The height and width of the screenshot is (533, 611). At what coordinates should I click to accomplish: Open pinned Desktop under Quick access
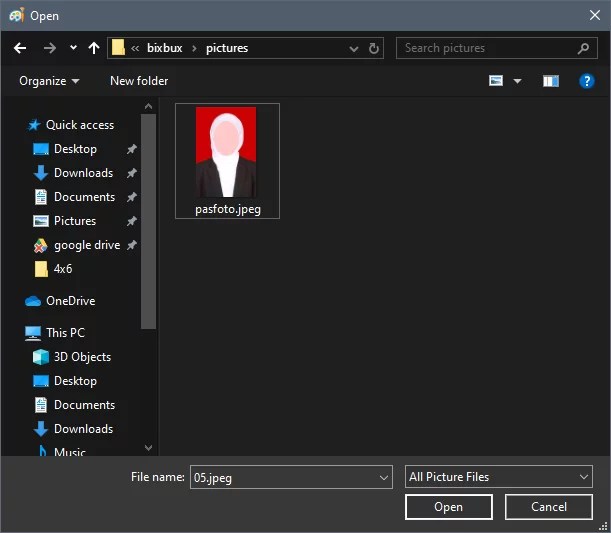[75, 149]
